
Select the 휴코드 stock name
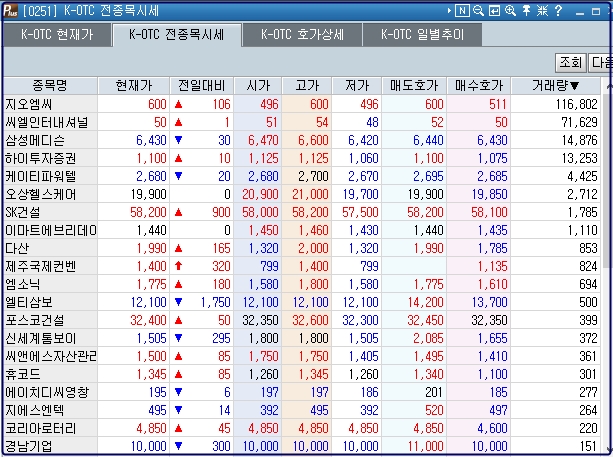[22, 374]
